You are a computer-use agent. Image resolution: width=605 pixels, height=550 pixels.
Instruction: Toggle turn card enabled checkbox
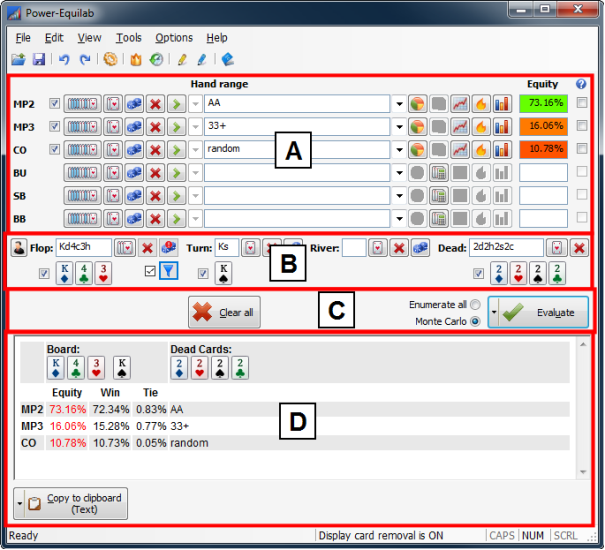(x=203, y=274)
